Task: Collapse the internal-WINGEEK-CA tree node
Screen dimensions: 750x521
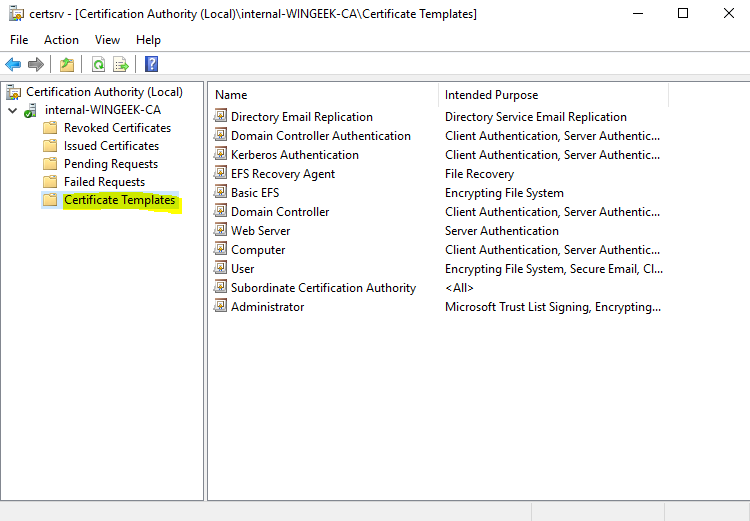Action: pyautogui.click(x=11, y=110)
